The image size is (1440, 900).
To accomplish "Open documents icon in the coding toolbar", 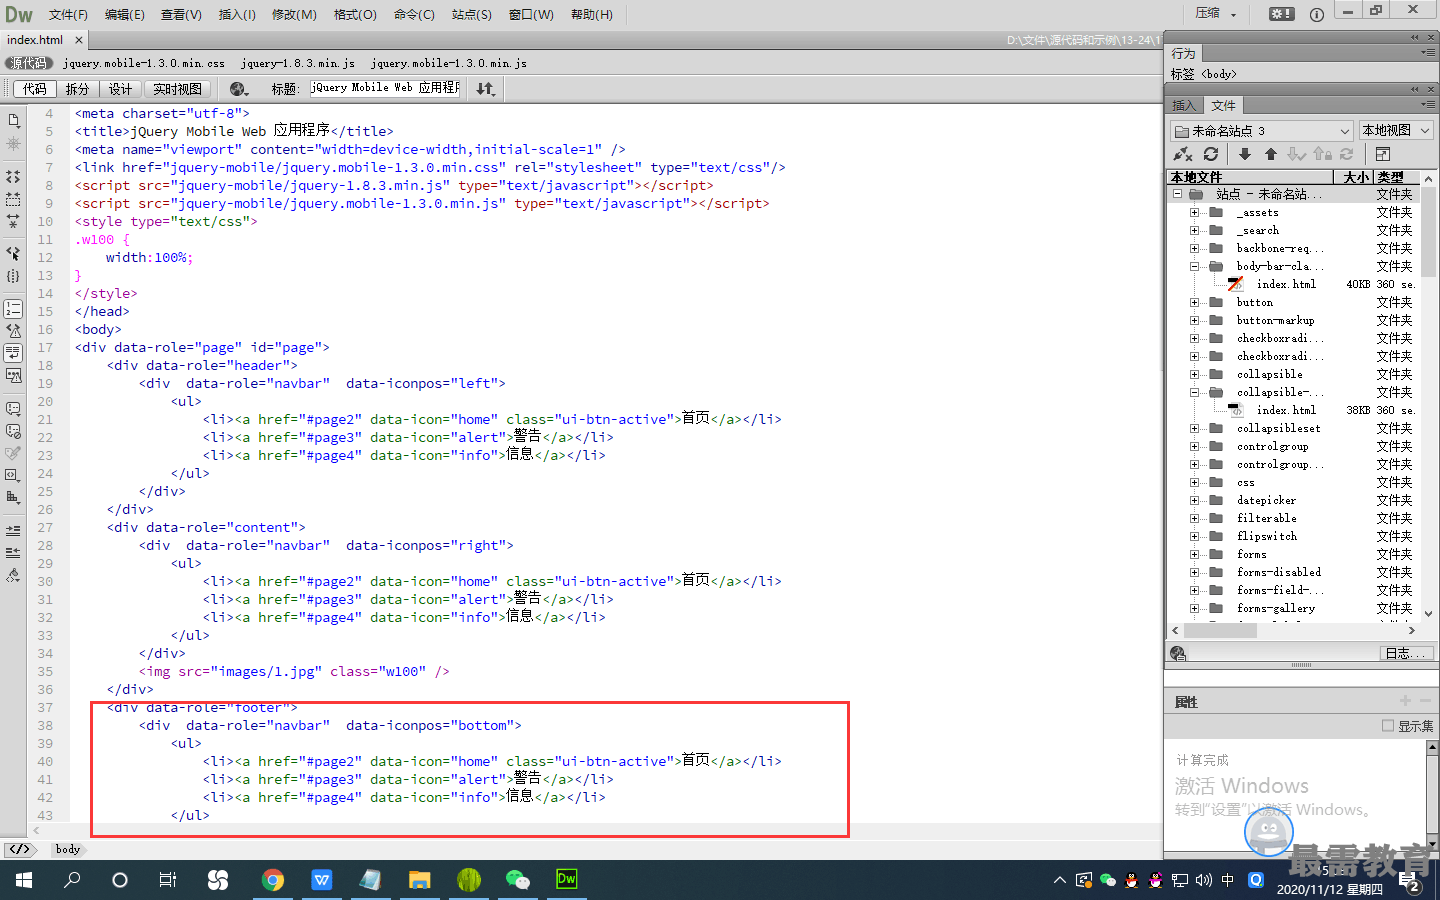I will (13, 121).
